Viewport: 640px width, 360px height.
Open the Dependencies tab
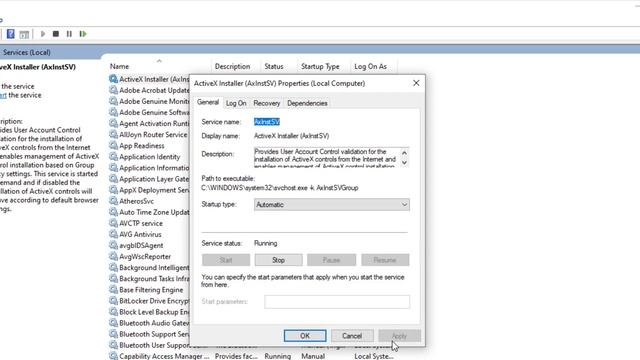coord(307,103)
